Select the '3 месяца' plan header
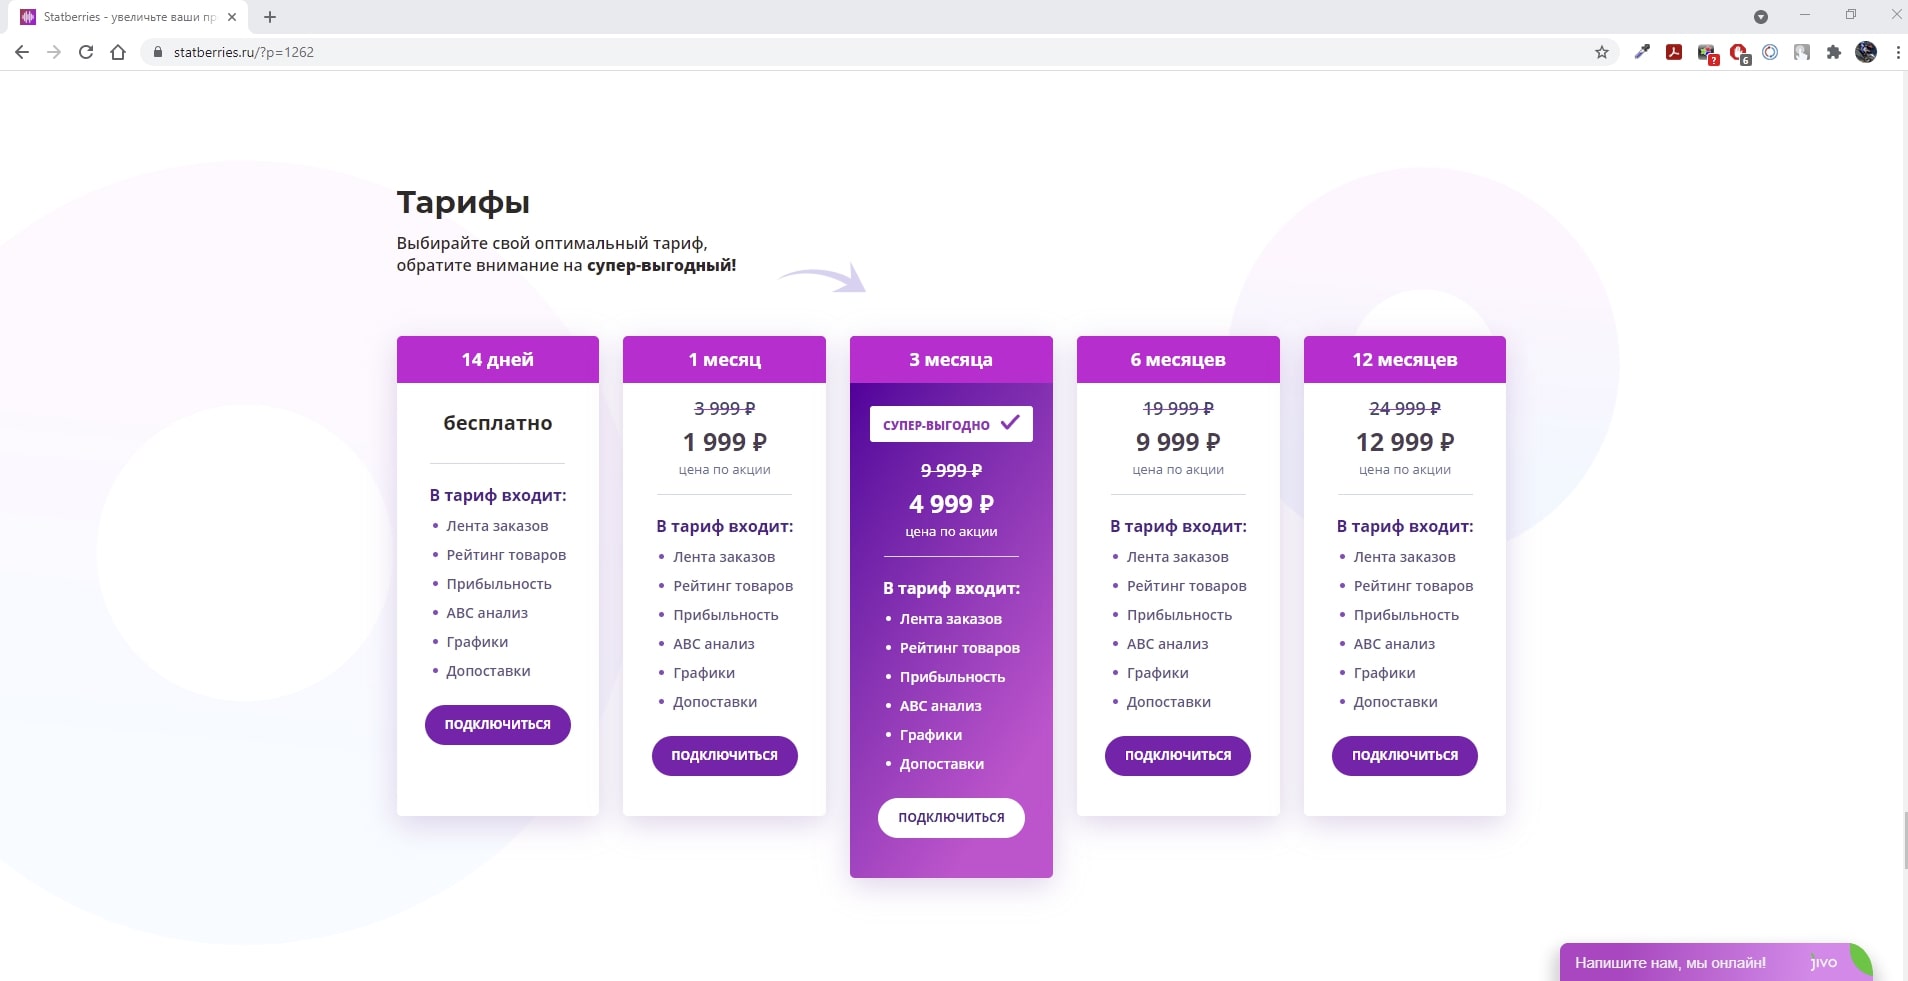Viewport: 1908px width, 981px height. [x=951, y=359]
